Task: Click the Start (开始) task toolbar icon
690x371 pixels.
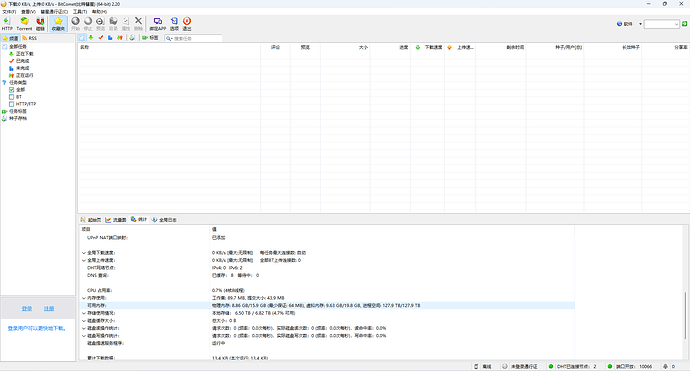Action: pyautogui.click(x=76, y=24)
